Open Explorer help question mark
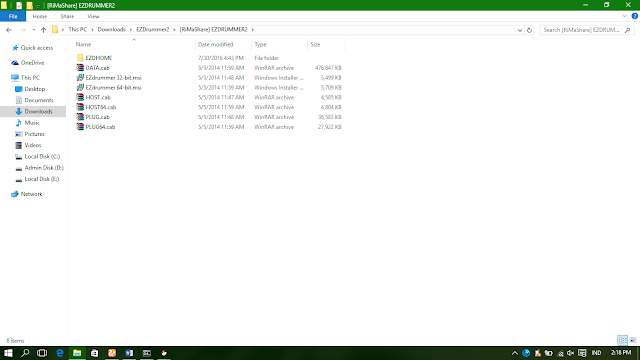640x360 pixels. point(635,16)
